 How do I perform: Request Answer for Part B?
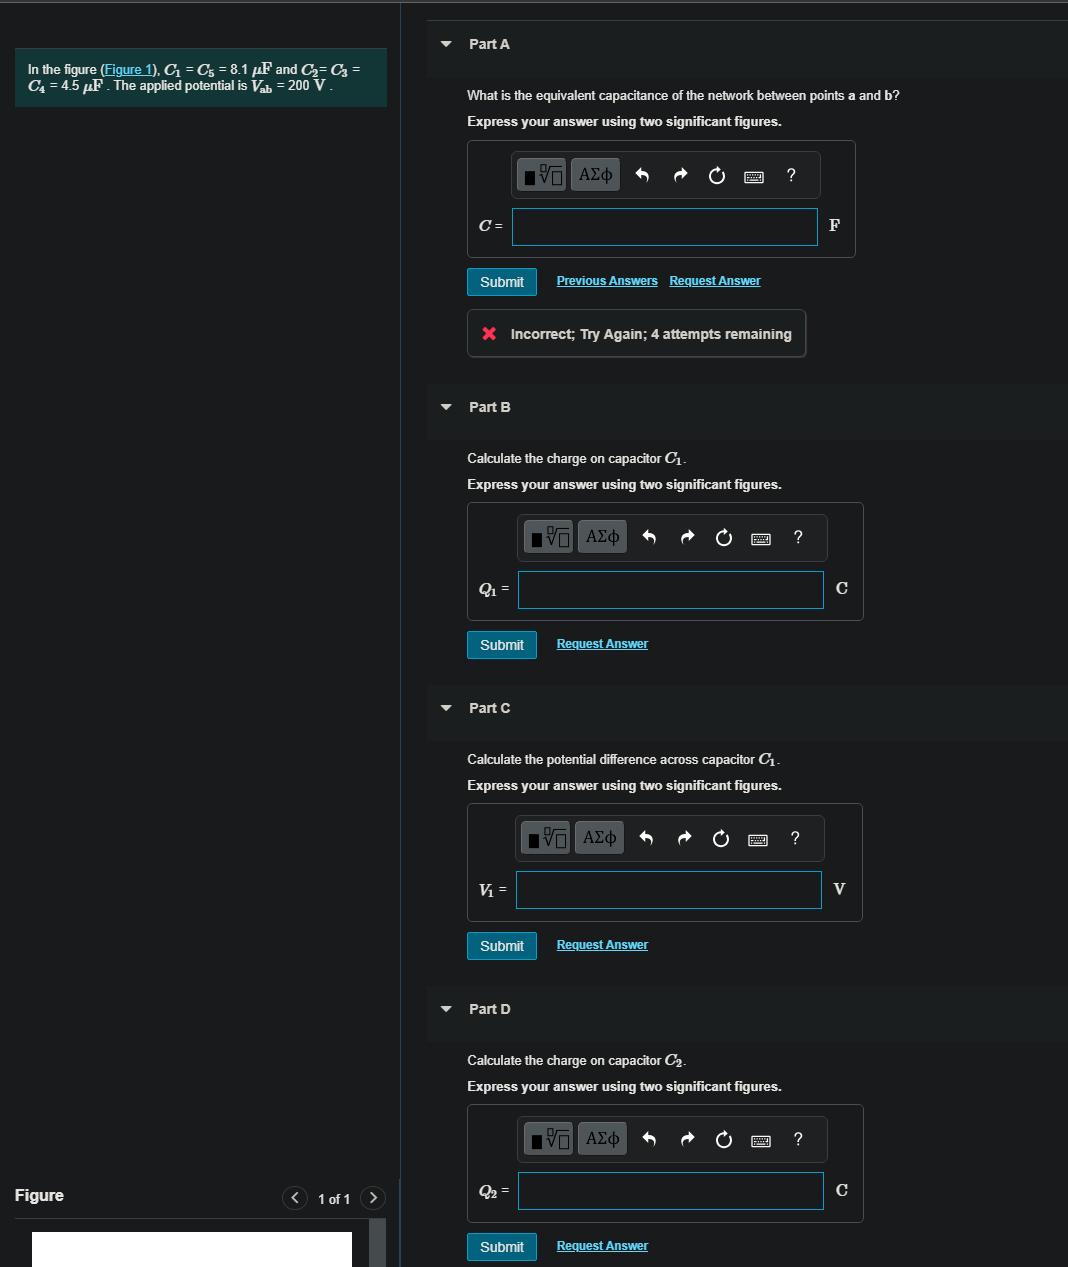click(602, 644)
